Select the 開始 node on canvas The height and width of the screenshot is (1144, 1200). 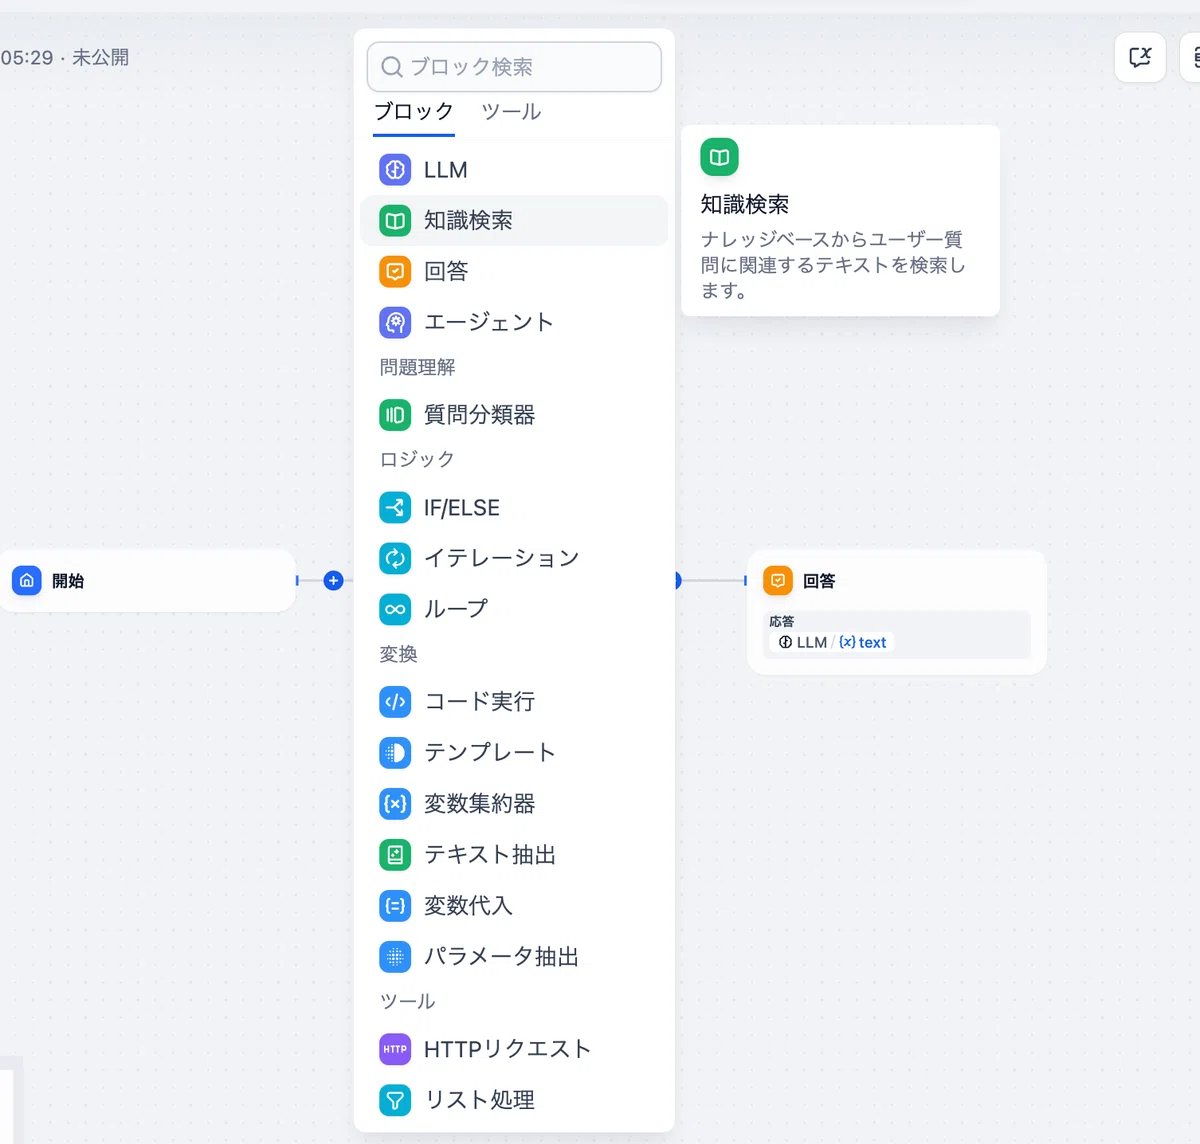147,580
